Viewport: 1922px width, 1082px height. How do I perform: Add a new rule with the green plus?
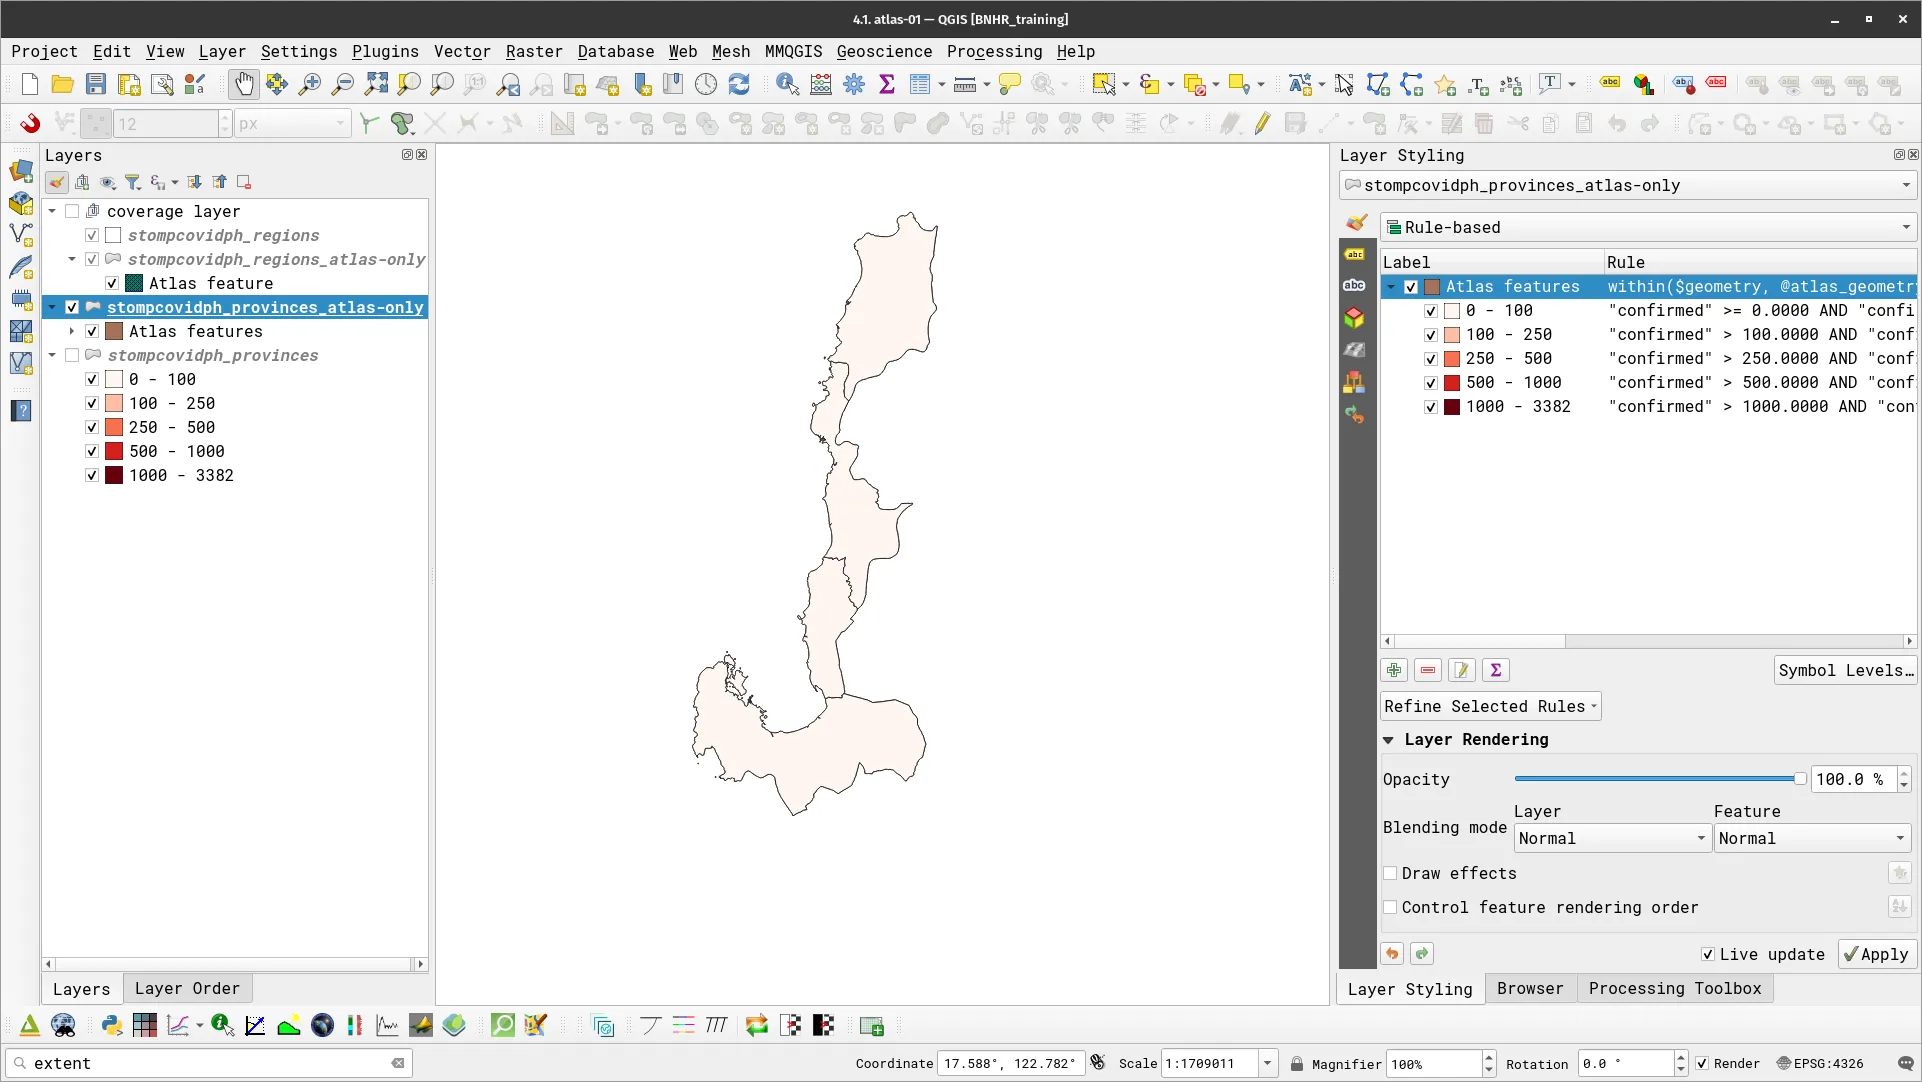click(1393, 670)
